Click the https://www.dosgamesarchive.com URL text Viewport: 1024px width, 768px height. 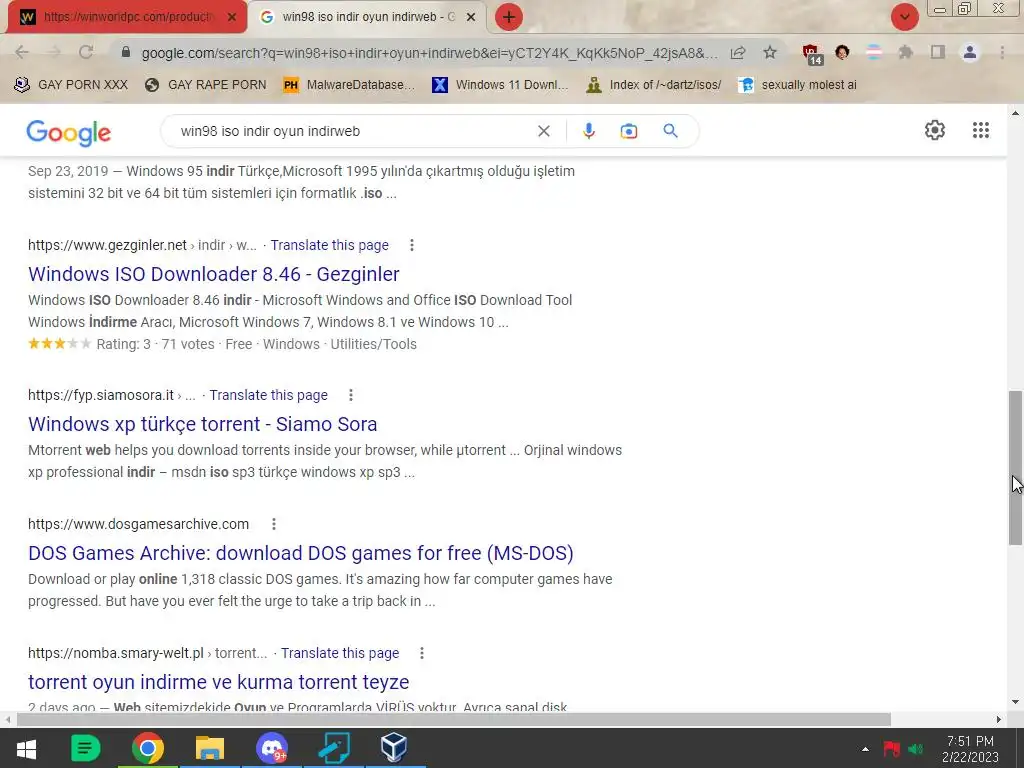coord(138,524)
